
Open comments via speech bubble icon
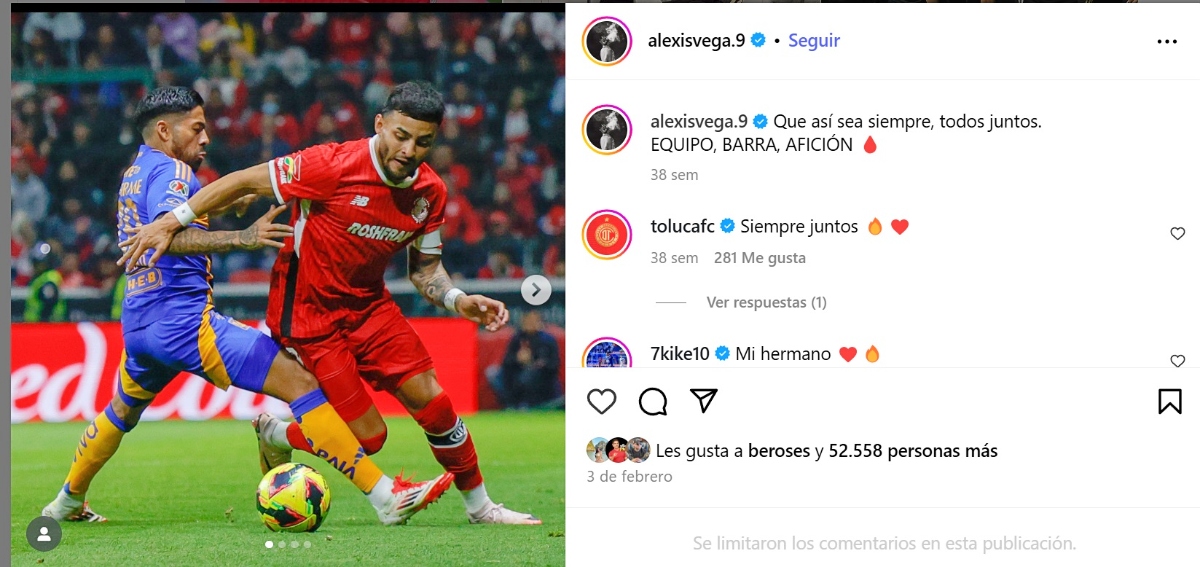pos(653,401)
